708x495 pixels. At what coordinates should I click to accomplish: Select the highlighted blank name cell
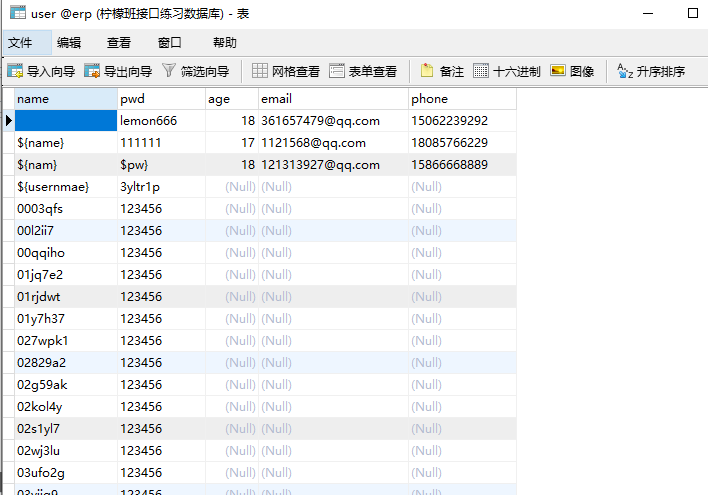tap(66, 121)
